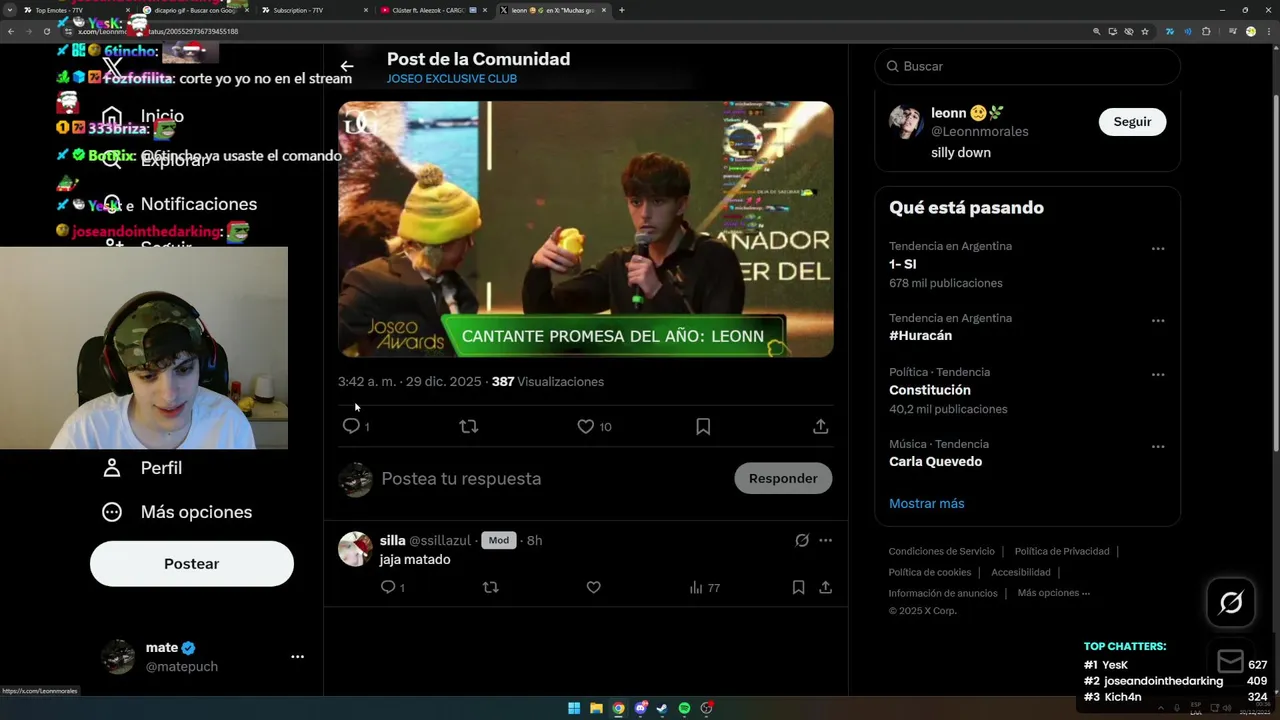Open options for trend 'Constitución'
Image resolution: width=1280 pixels, height=720 pixels.
click(1158, 375)
